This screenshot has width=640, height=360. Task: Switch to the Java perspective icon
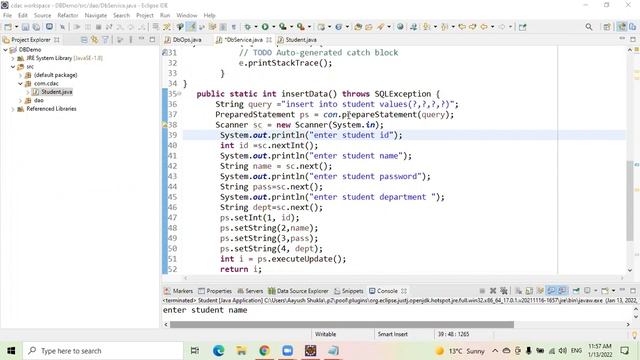click(632, 27)
